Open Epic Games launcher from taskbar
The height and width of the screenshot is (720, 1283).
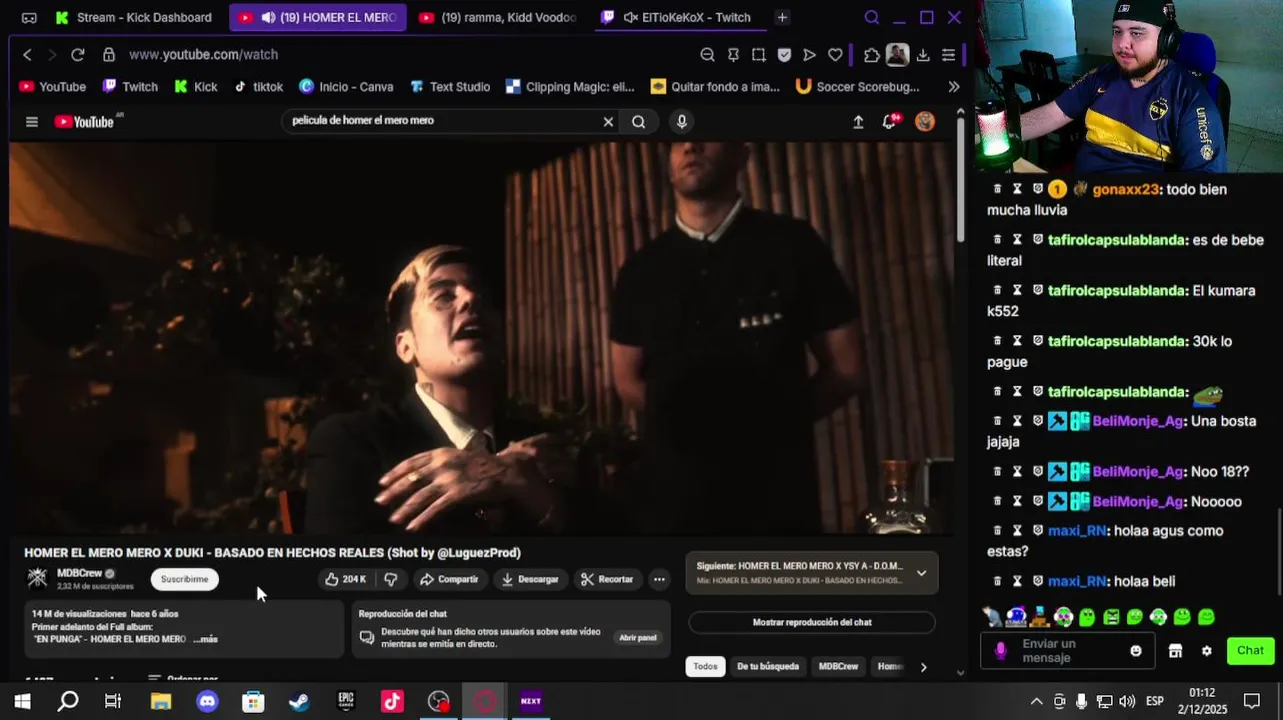346,702
